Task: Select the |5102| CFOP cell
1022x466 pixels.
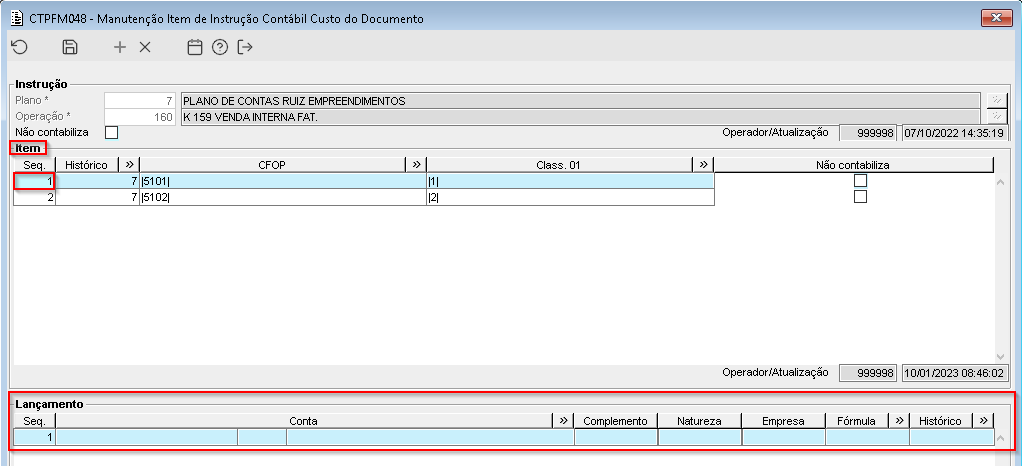Action: [283, 197]
